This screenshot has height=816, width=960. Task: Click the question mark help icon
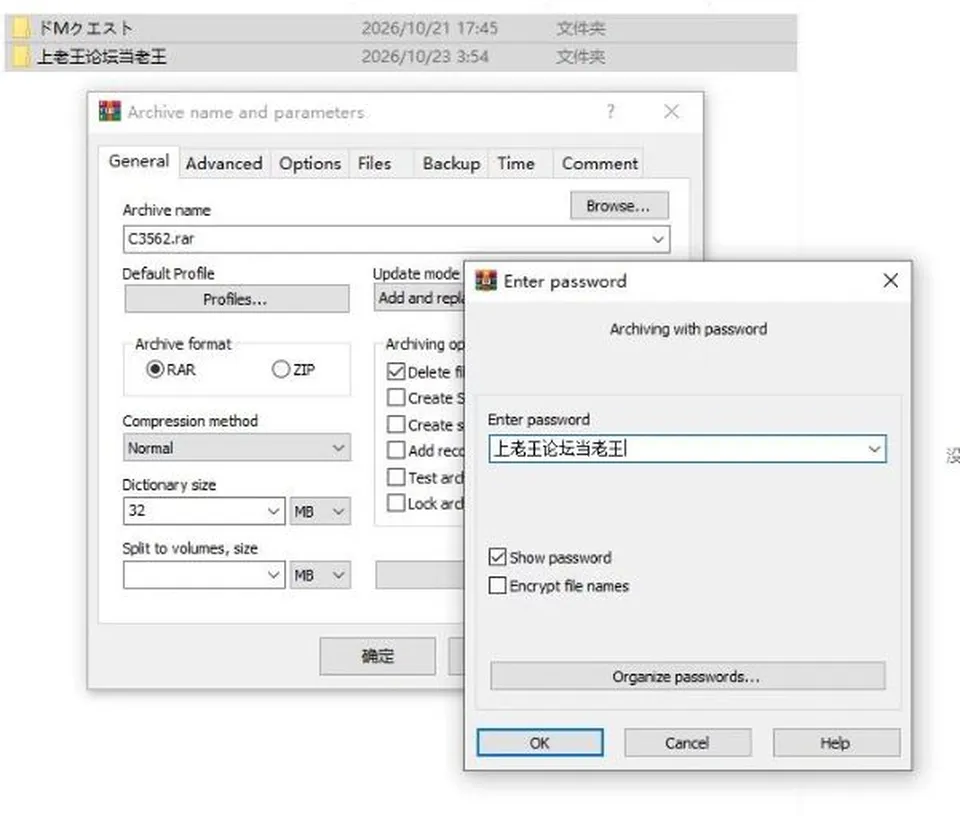tap(610, 111)
